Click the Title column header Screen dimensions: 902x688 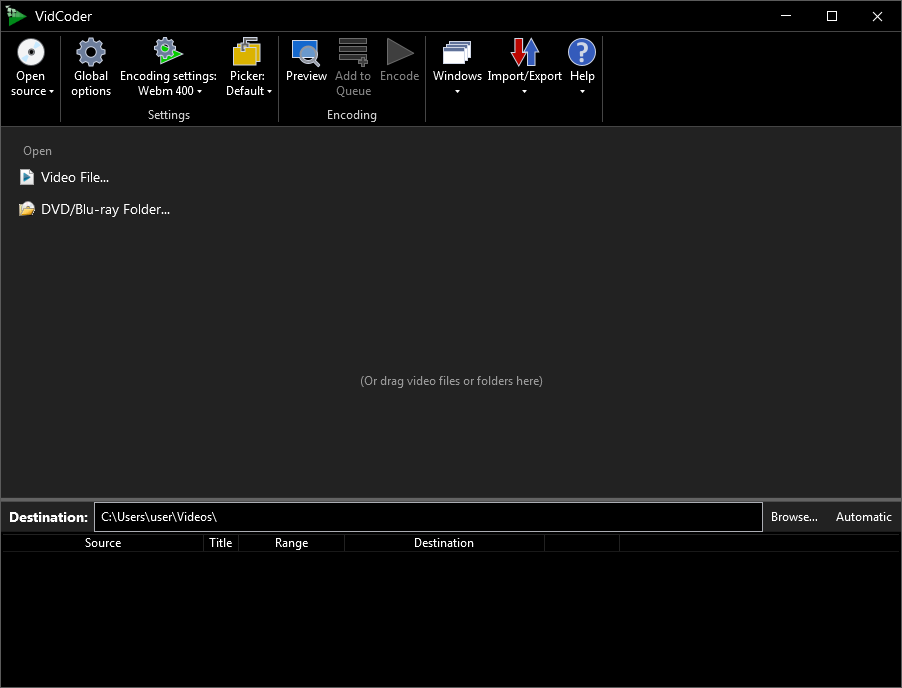tap(221, 542)
